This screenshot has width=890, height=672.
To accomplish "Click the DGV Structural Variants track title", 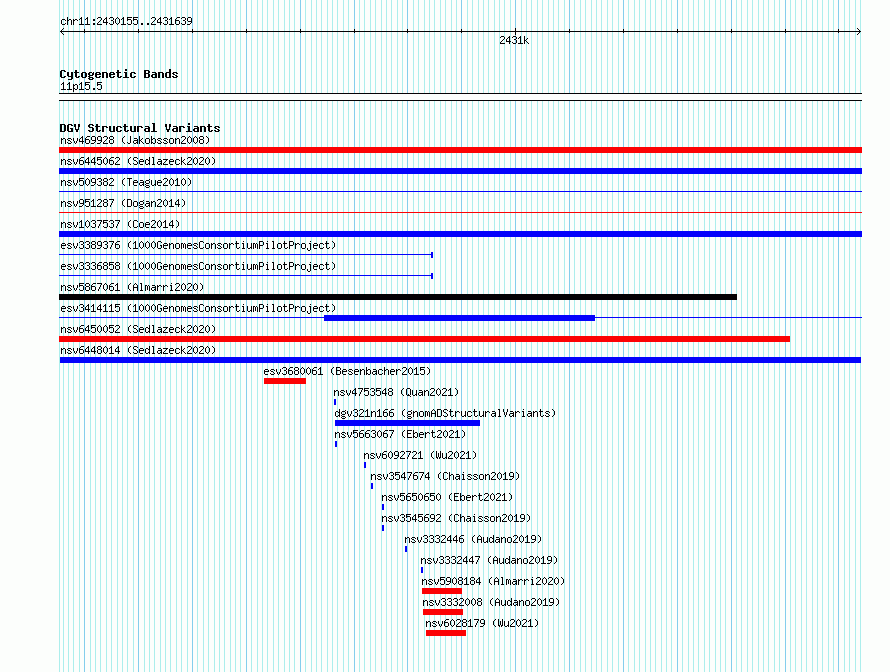I will tap(140, 128).
